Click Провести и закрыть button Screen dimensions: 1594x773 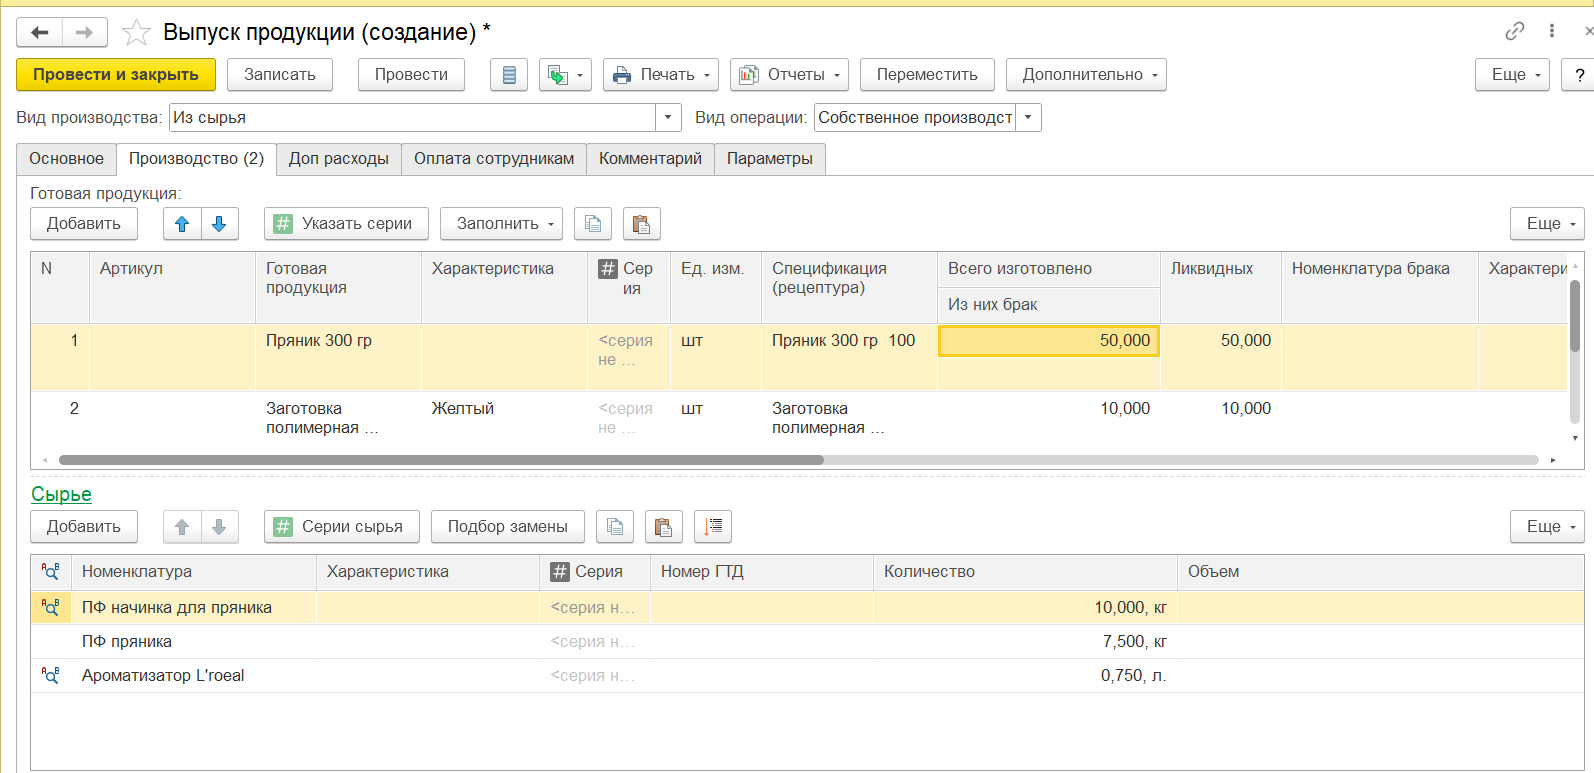(116, 75)
